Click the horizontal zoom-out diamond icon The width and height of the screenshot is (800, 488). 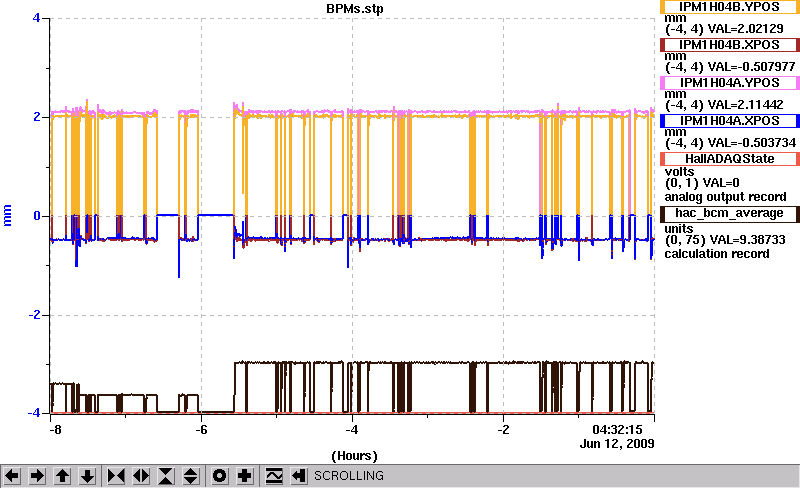[x=141, y=476]
